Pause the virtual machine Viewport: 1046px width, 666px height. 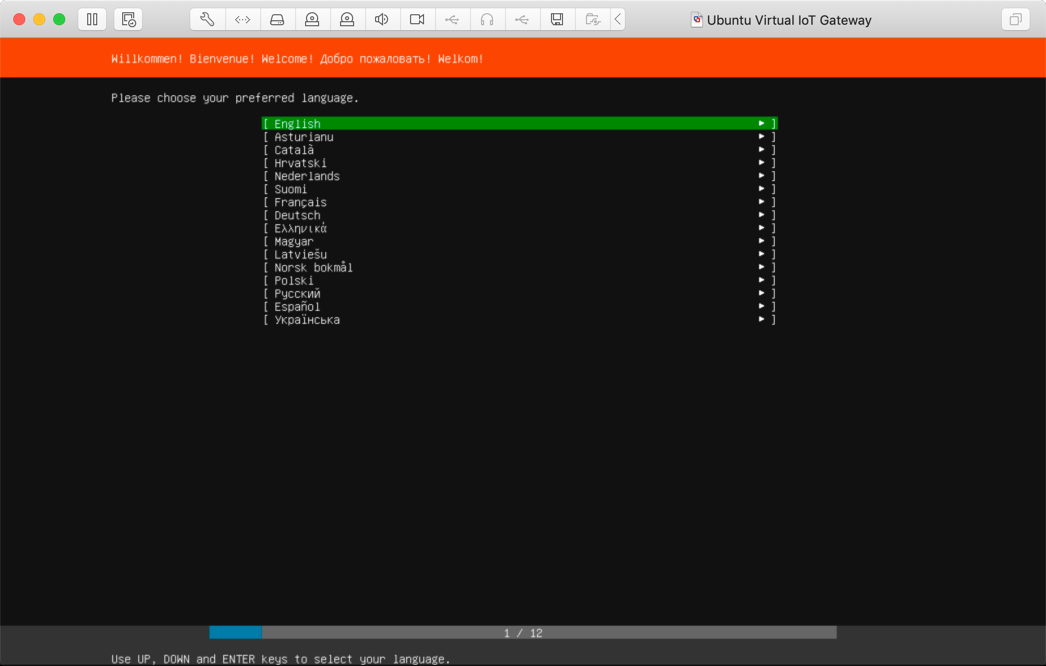click(92, 19)
